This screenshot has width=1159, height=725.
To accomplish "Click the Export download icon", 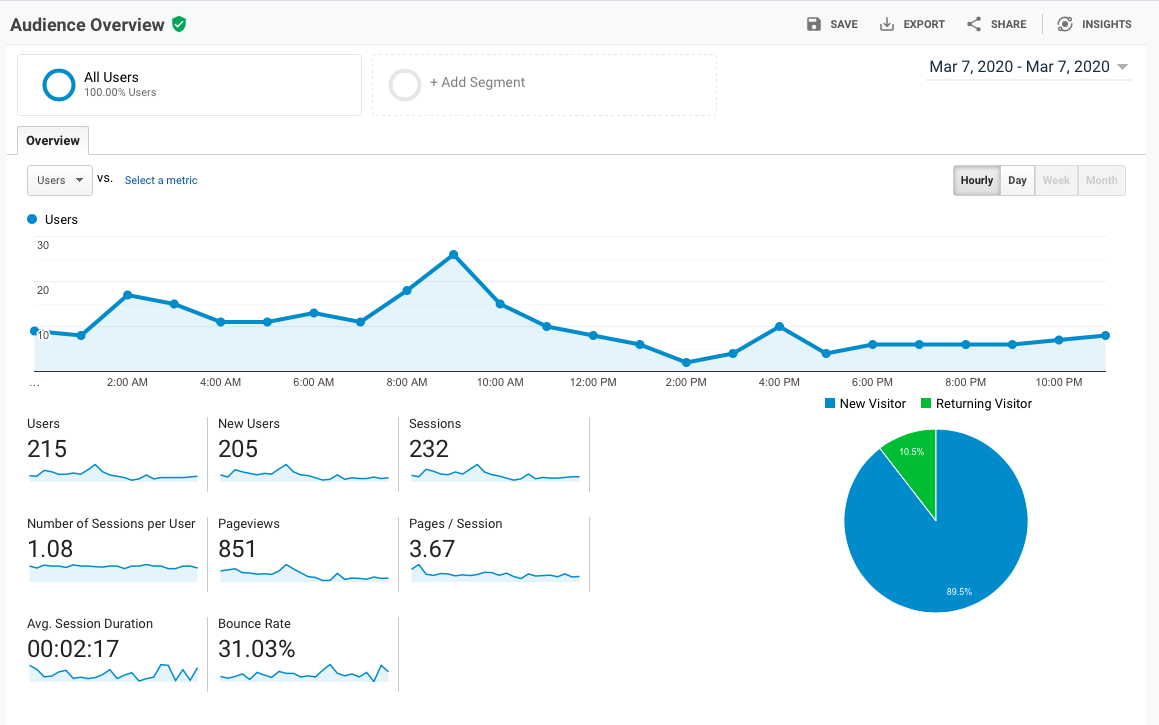I will (x=886, y=24).
